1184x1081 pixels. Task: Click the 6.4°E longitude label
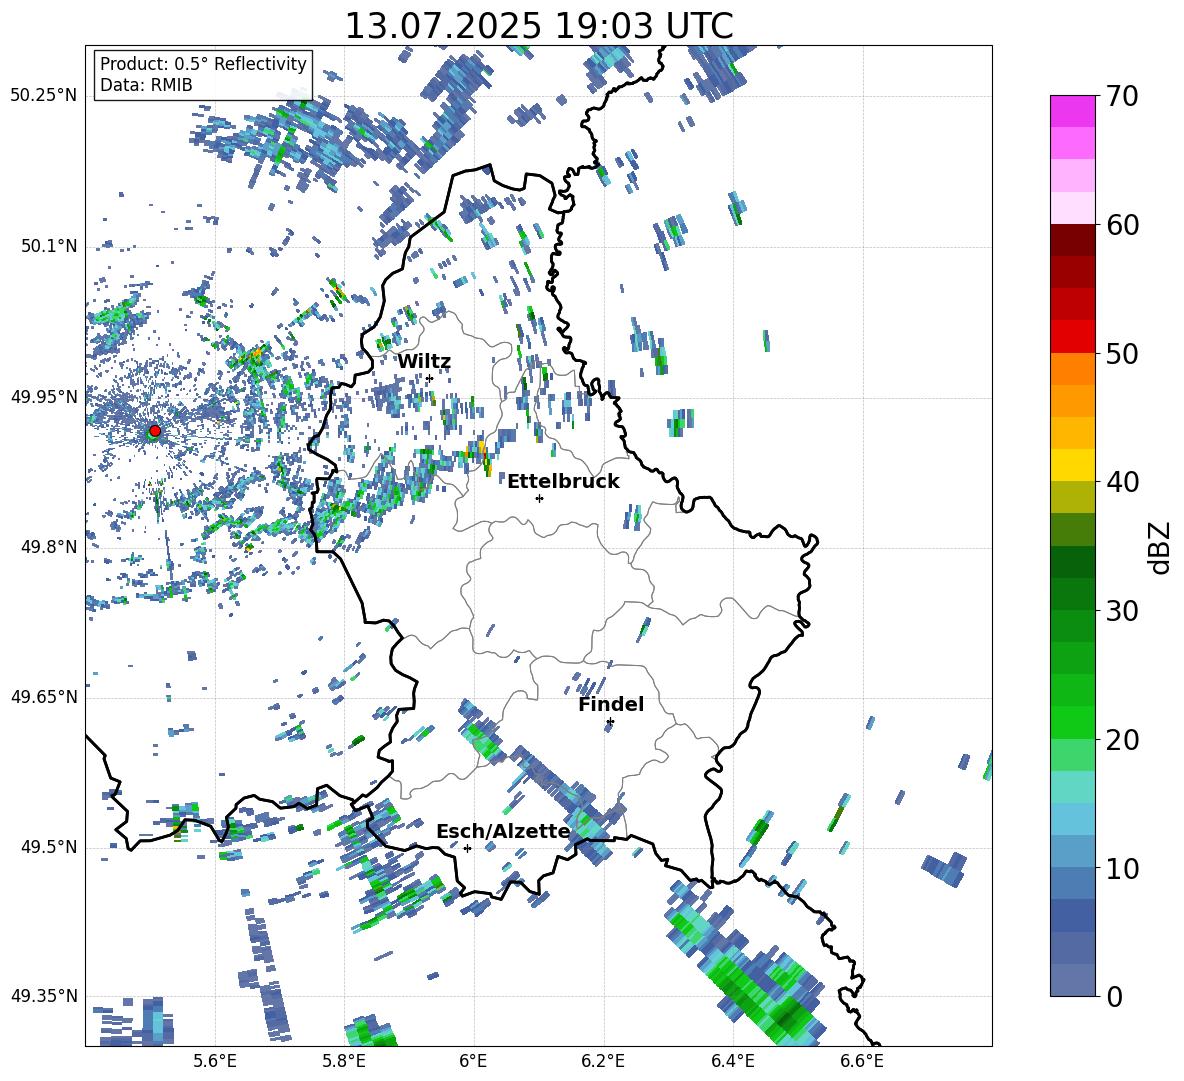(732, 1061)
